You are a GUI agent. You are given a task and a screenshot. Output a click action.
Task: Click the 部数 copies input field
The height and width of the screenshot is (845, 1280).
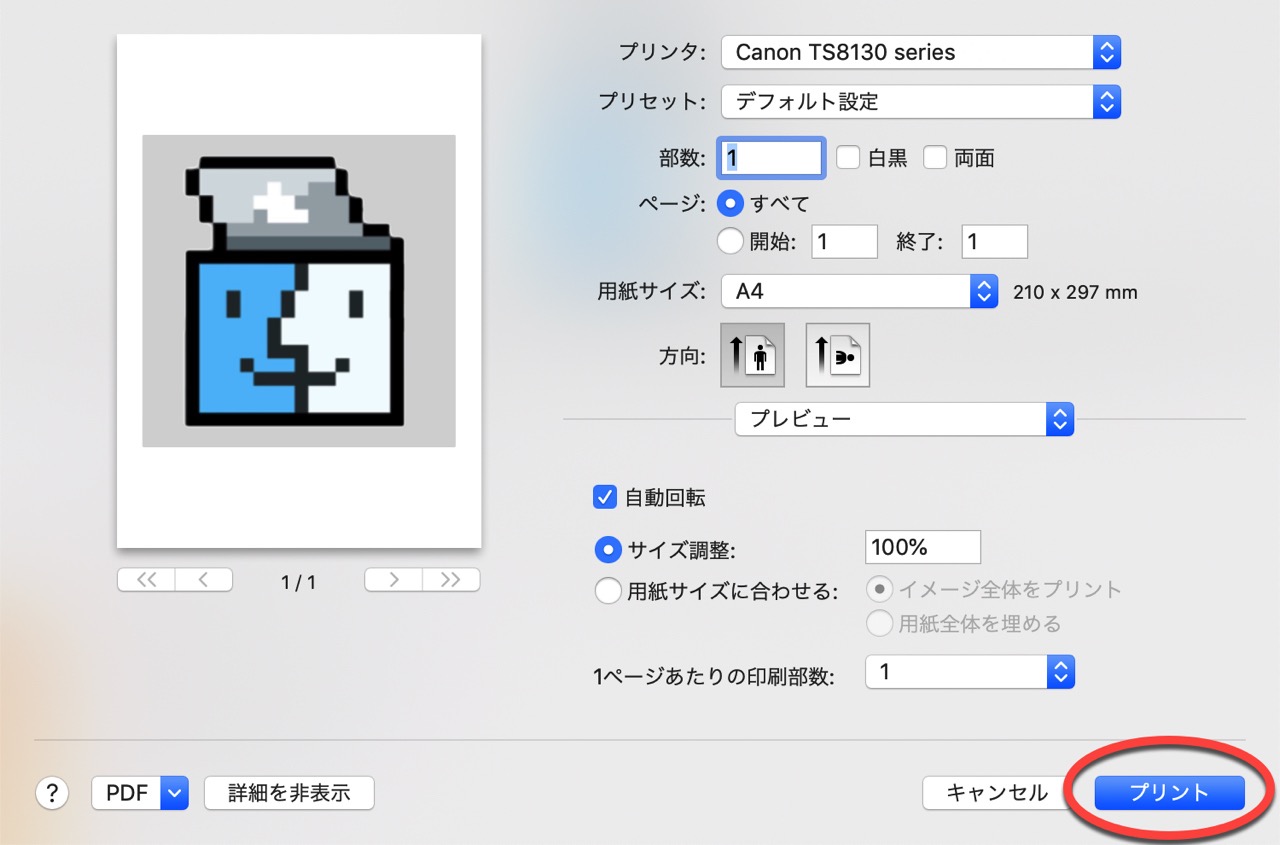pyautogui.click(x=772, y=157)
